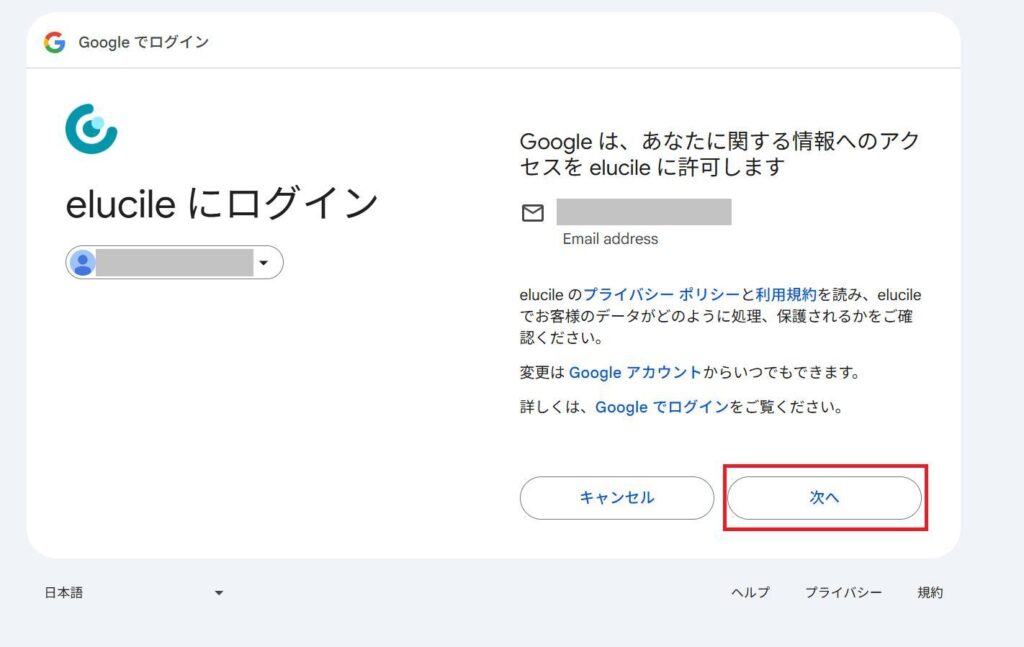
Task: Click the blue avatar icon in the account selector
Action: [x=84, y=261]
